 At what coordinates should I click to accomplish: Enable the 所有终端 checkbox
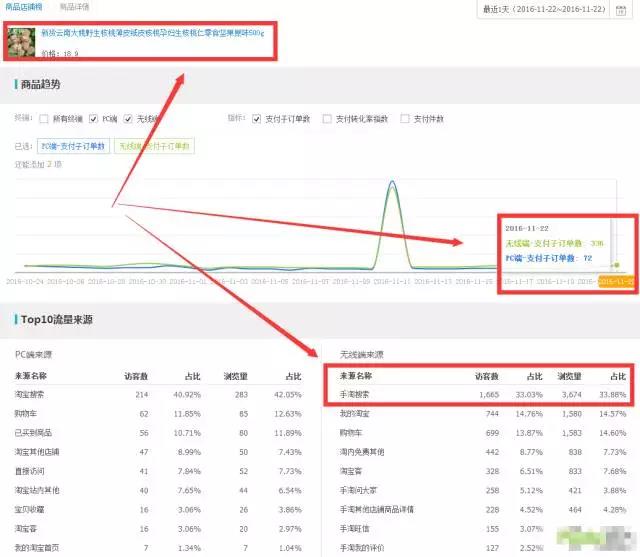click(45, 118)
